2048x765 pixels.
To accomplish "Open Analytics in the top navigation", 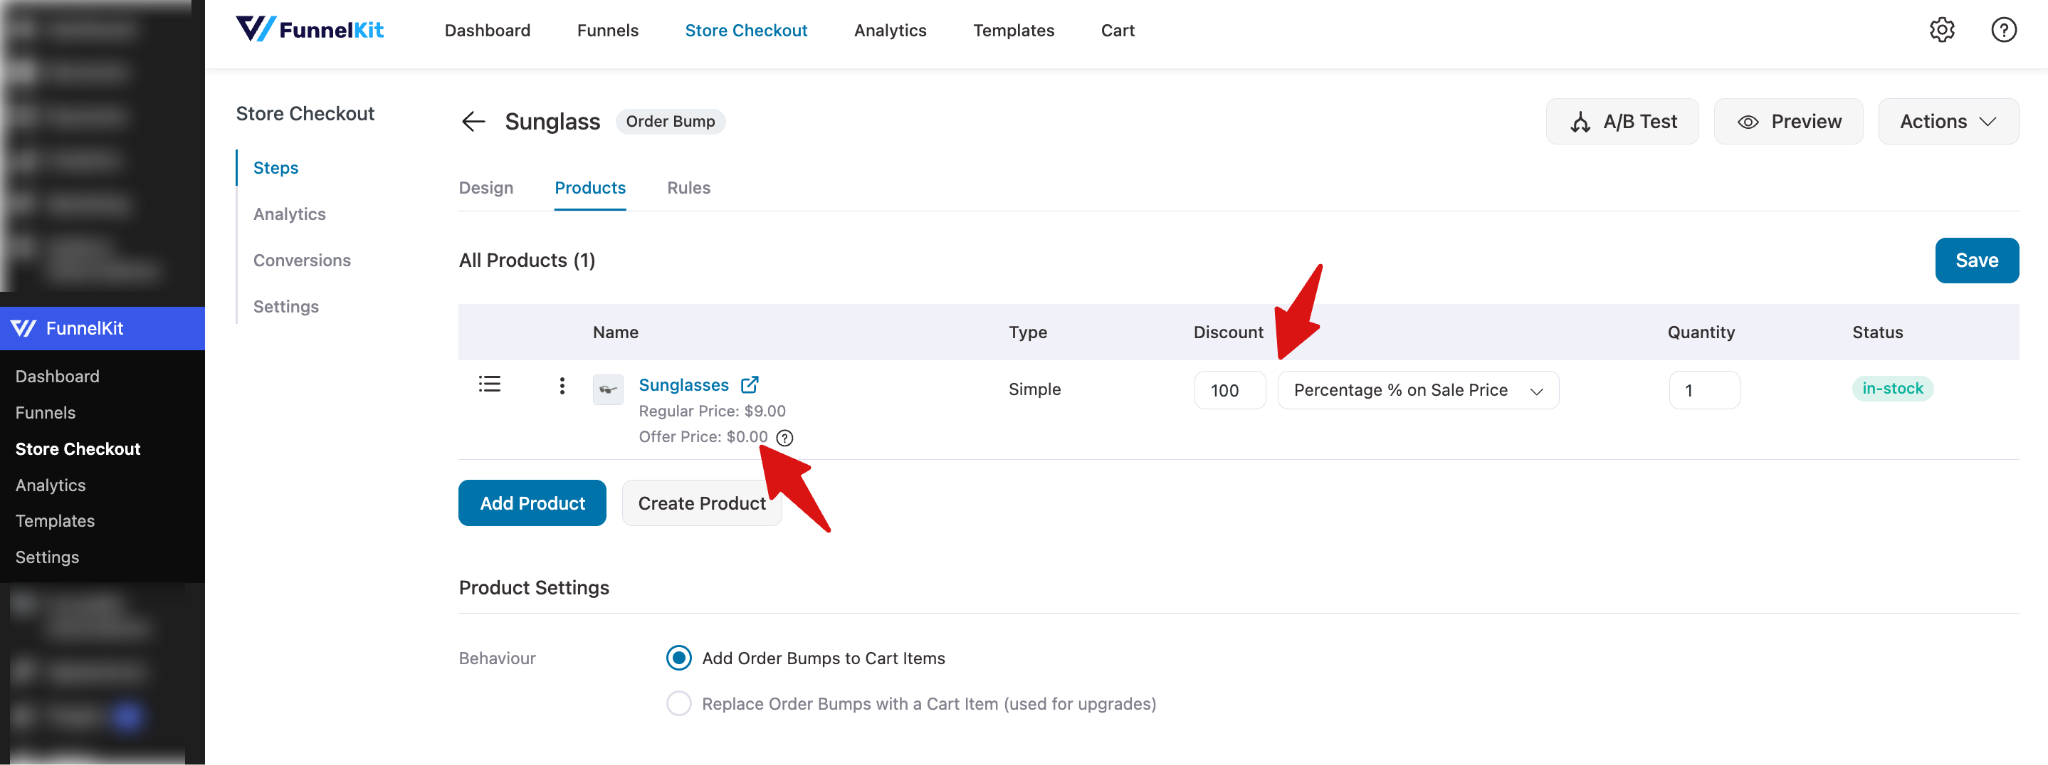I will [890, 31].
